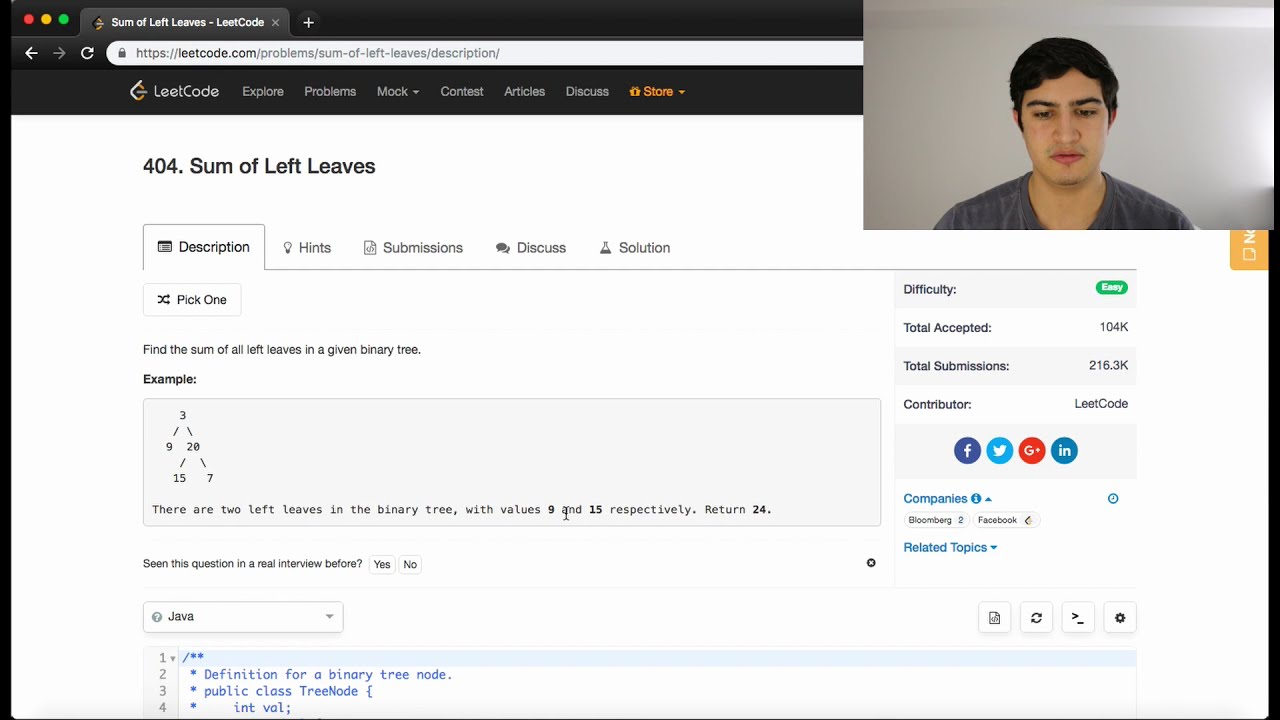
Task: Switch to the Hints tab
Action: (x=307, y=248)
